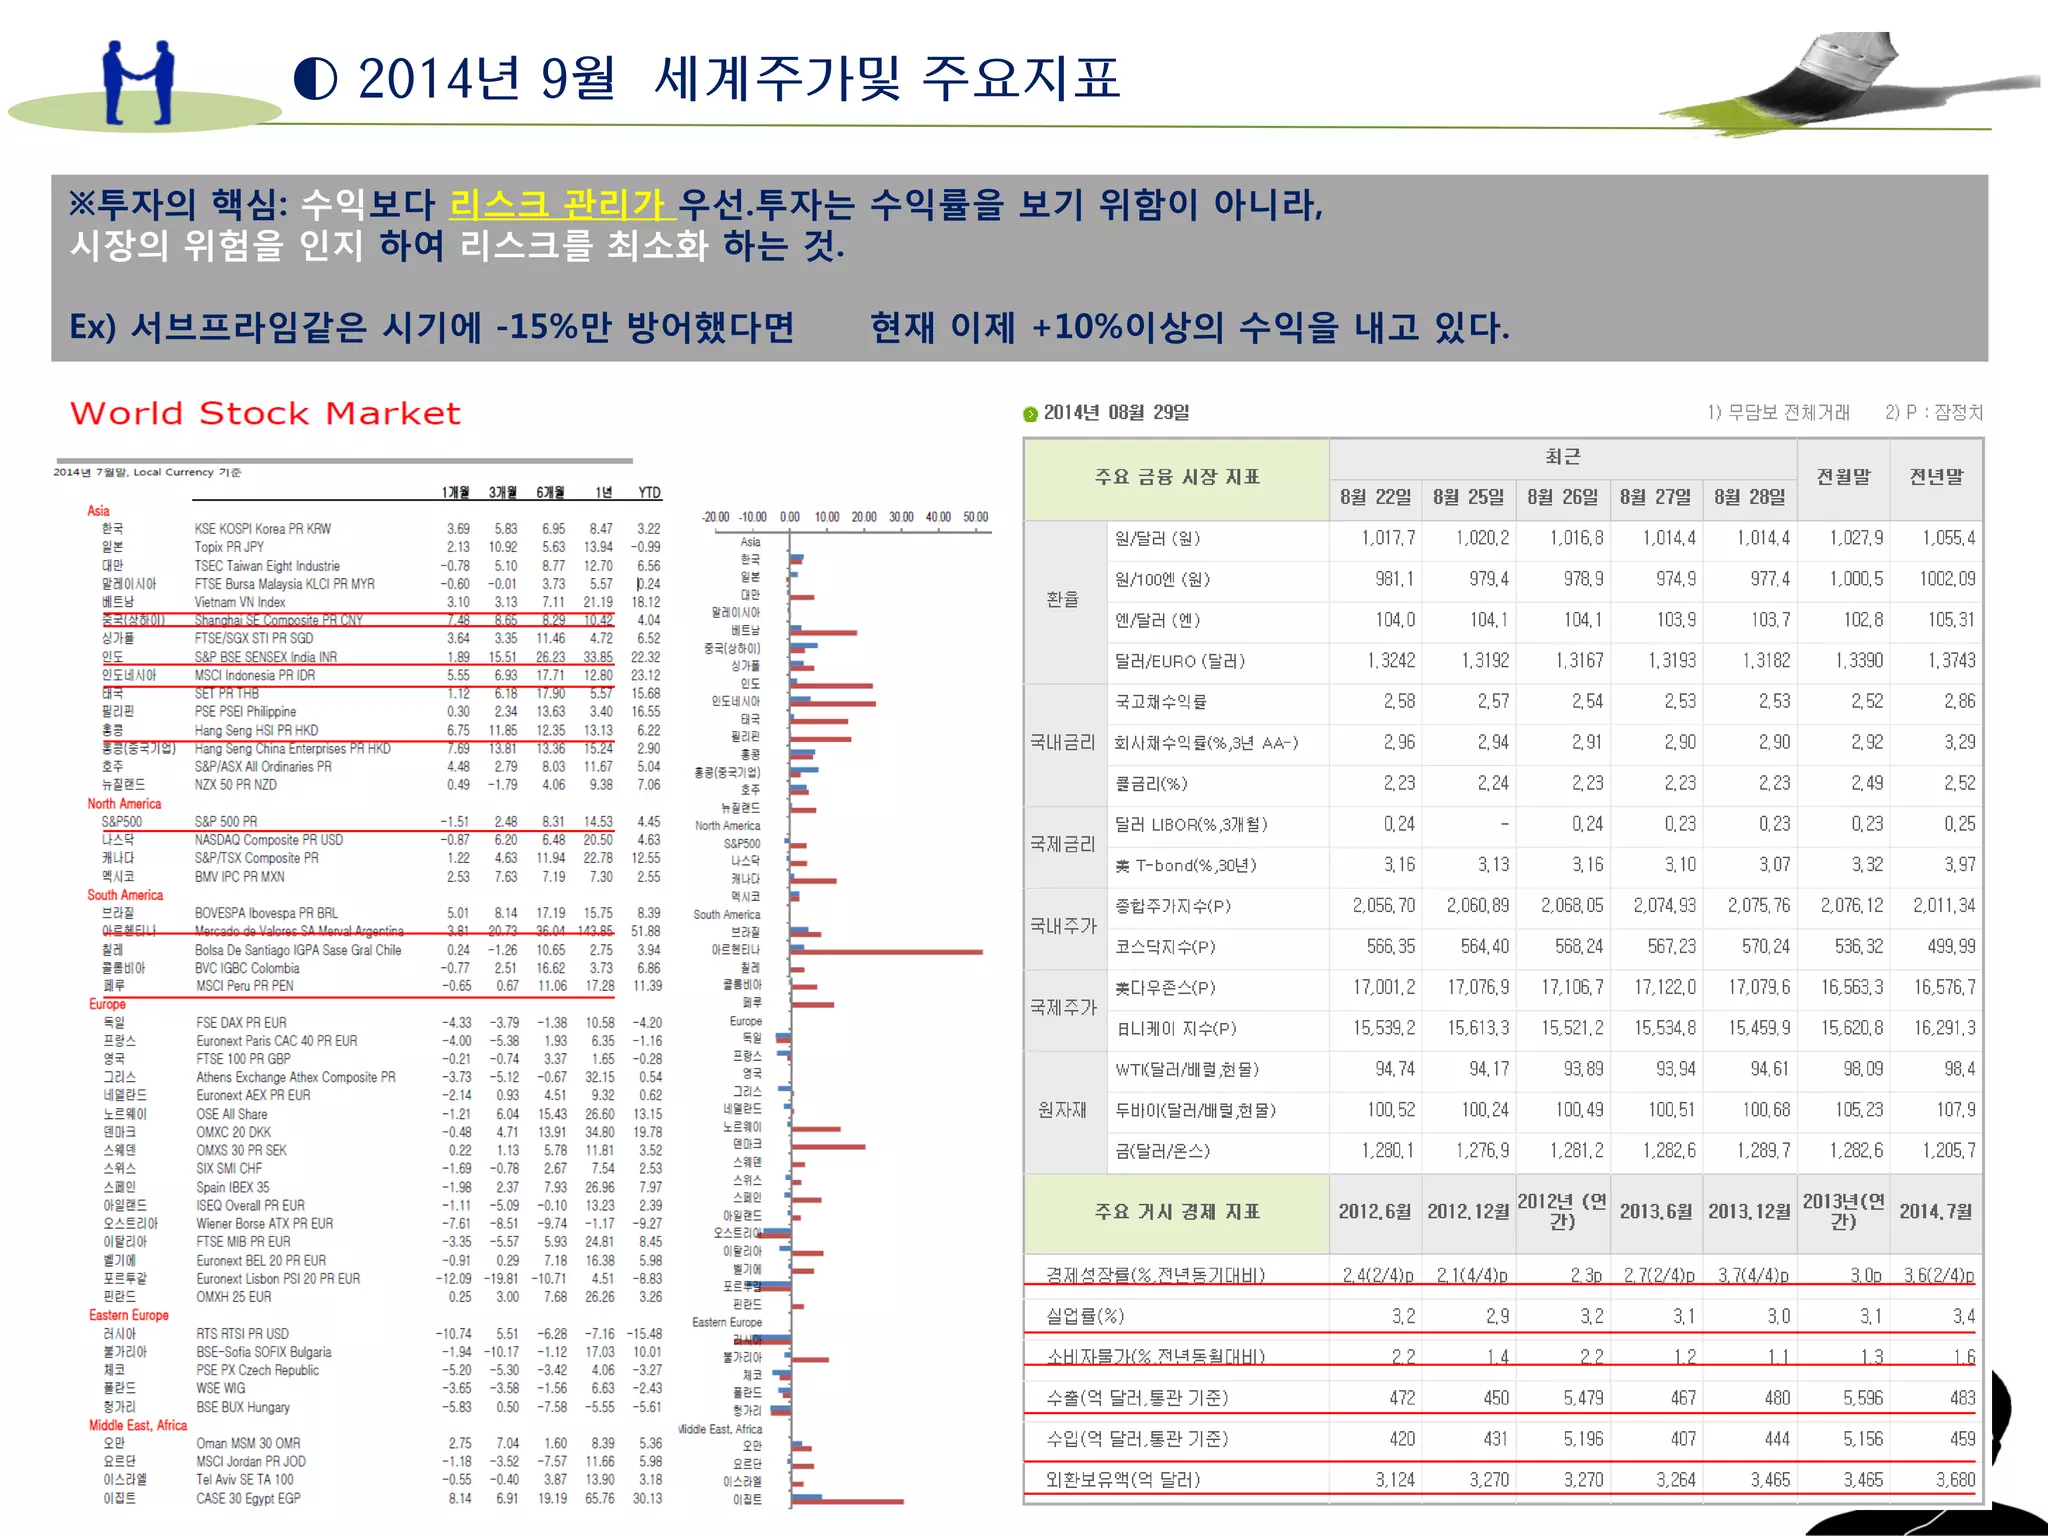Select the CASE 30 Egypt EGP entry

coord(248,1498)
